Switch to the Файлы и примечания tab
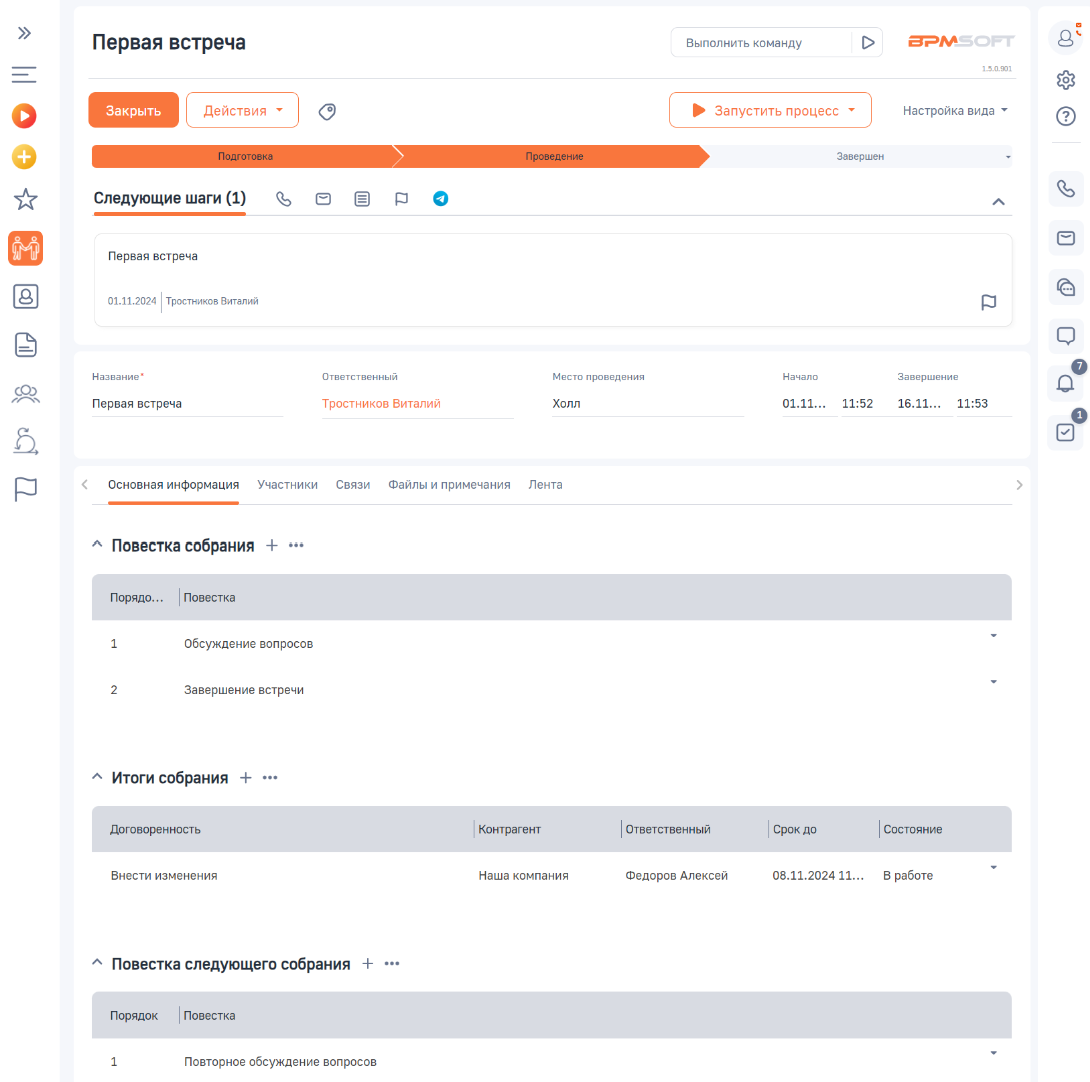The width and height of the screenshot is (1090, 1082). pos(449,485)
